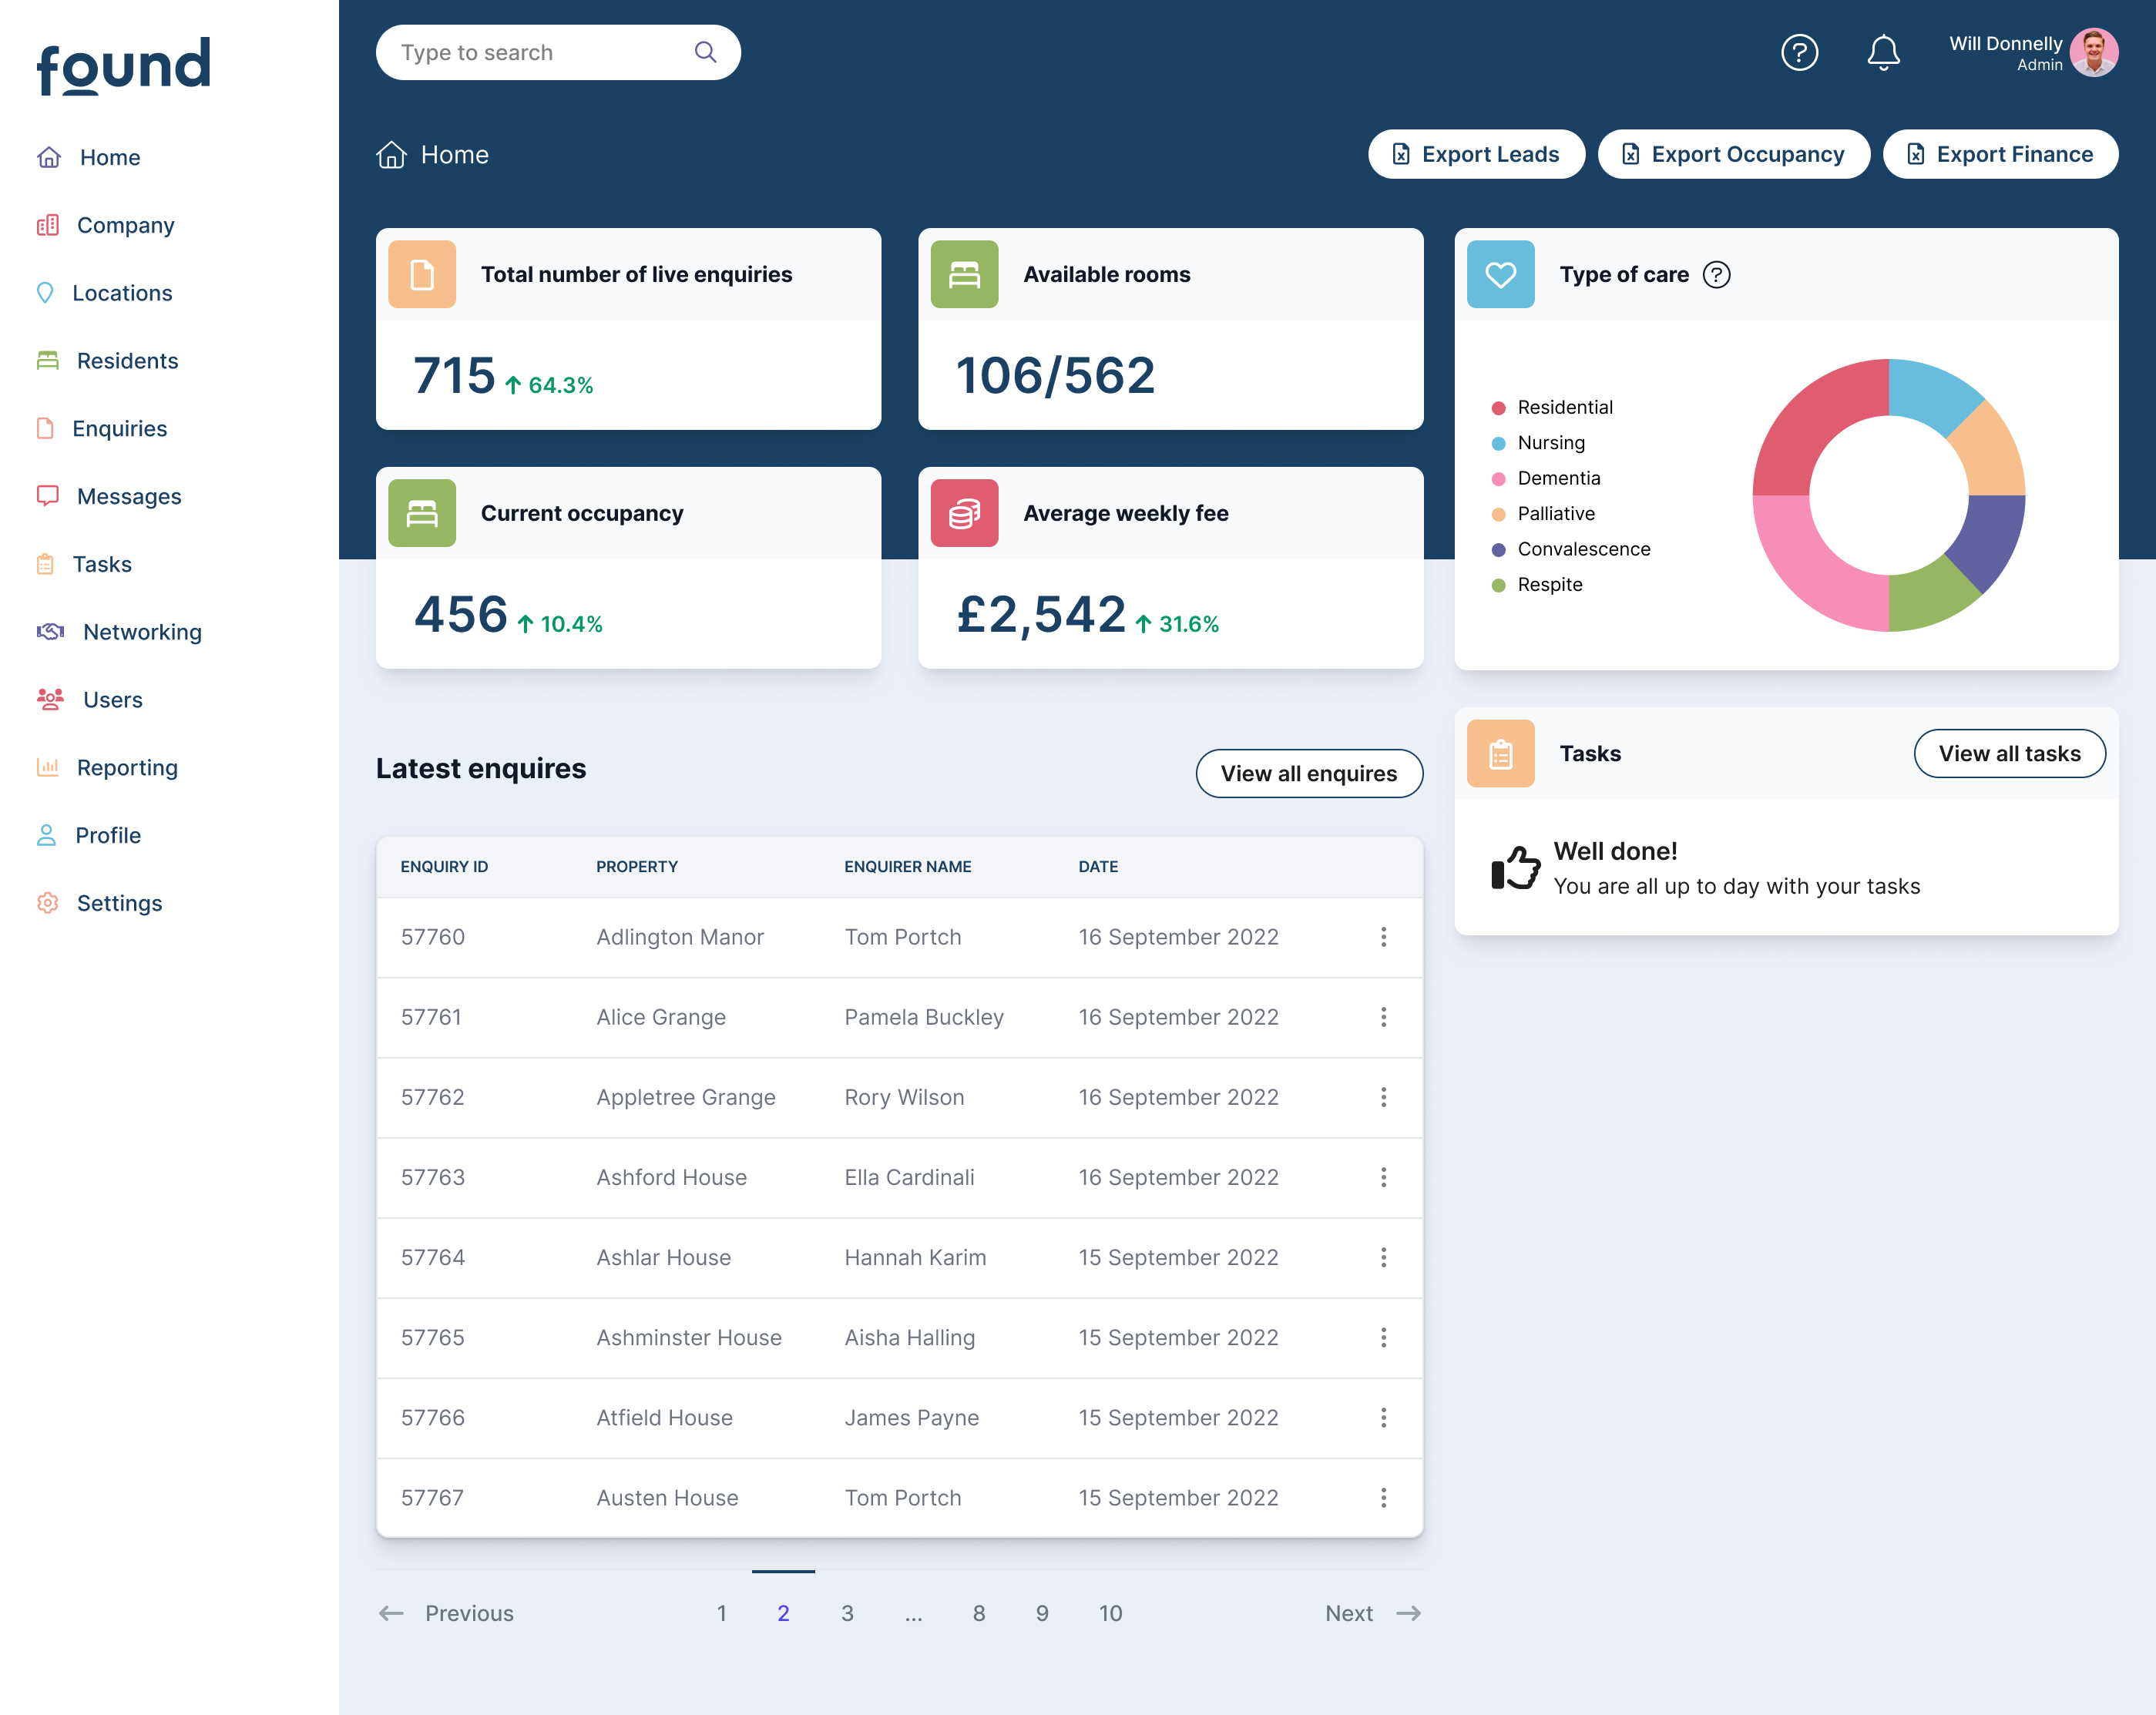Open row menu for enquiry 57761
The width and height of the screenshot is (2156, 1715).
1383,1017
